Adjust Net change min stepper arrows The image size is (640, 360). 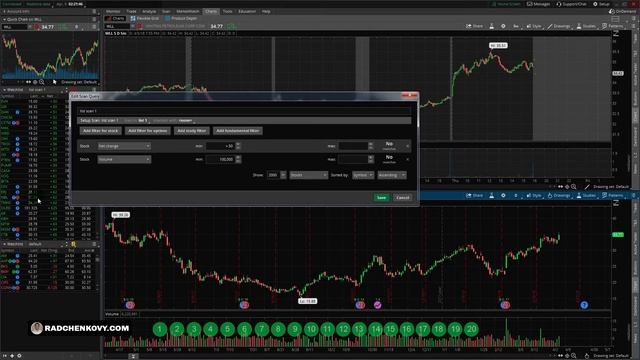(x=238, y=146)
